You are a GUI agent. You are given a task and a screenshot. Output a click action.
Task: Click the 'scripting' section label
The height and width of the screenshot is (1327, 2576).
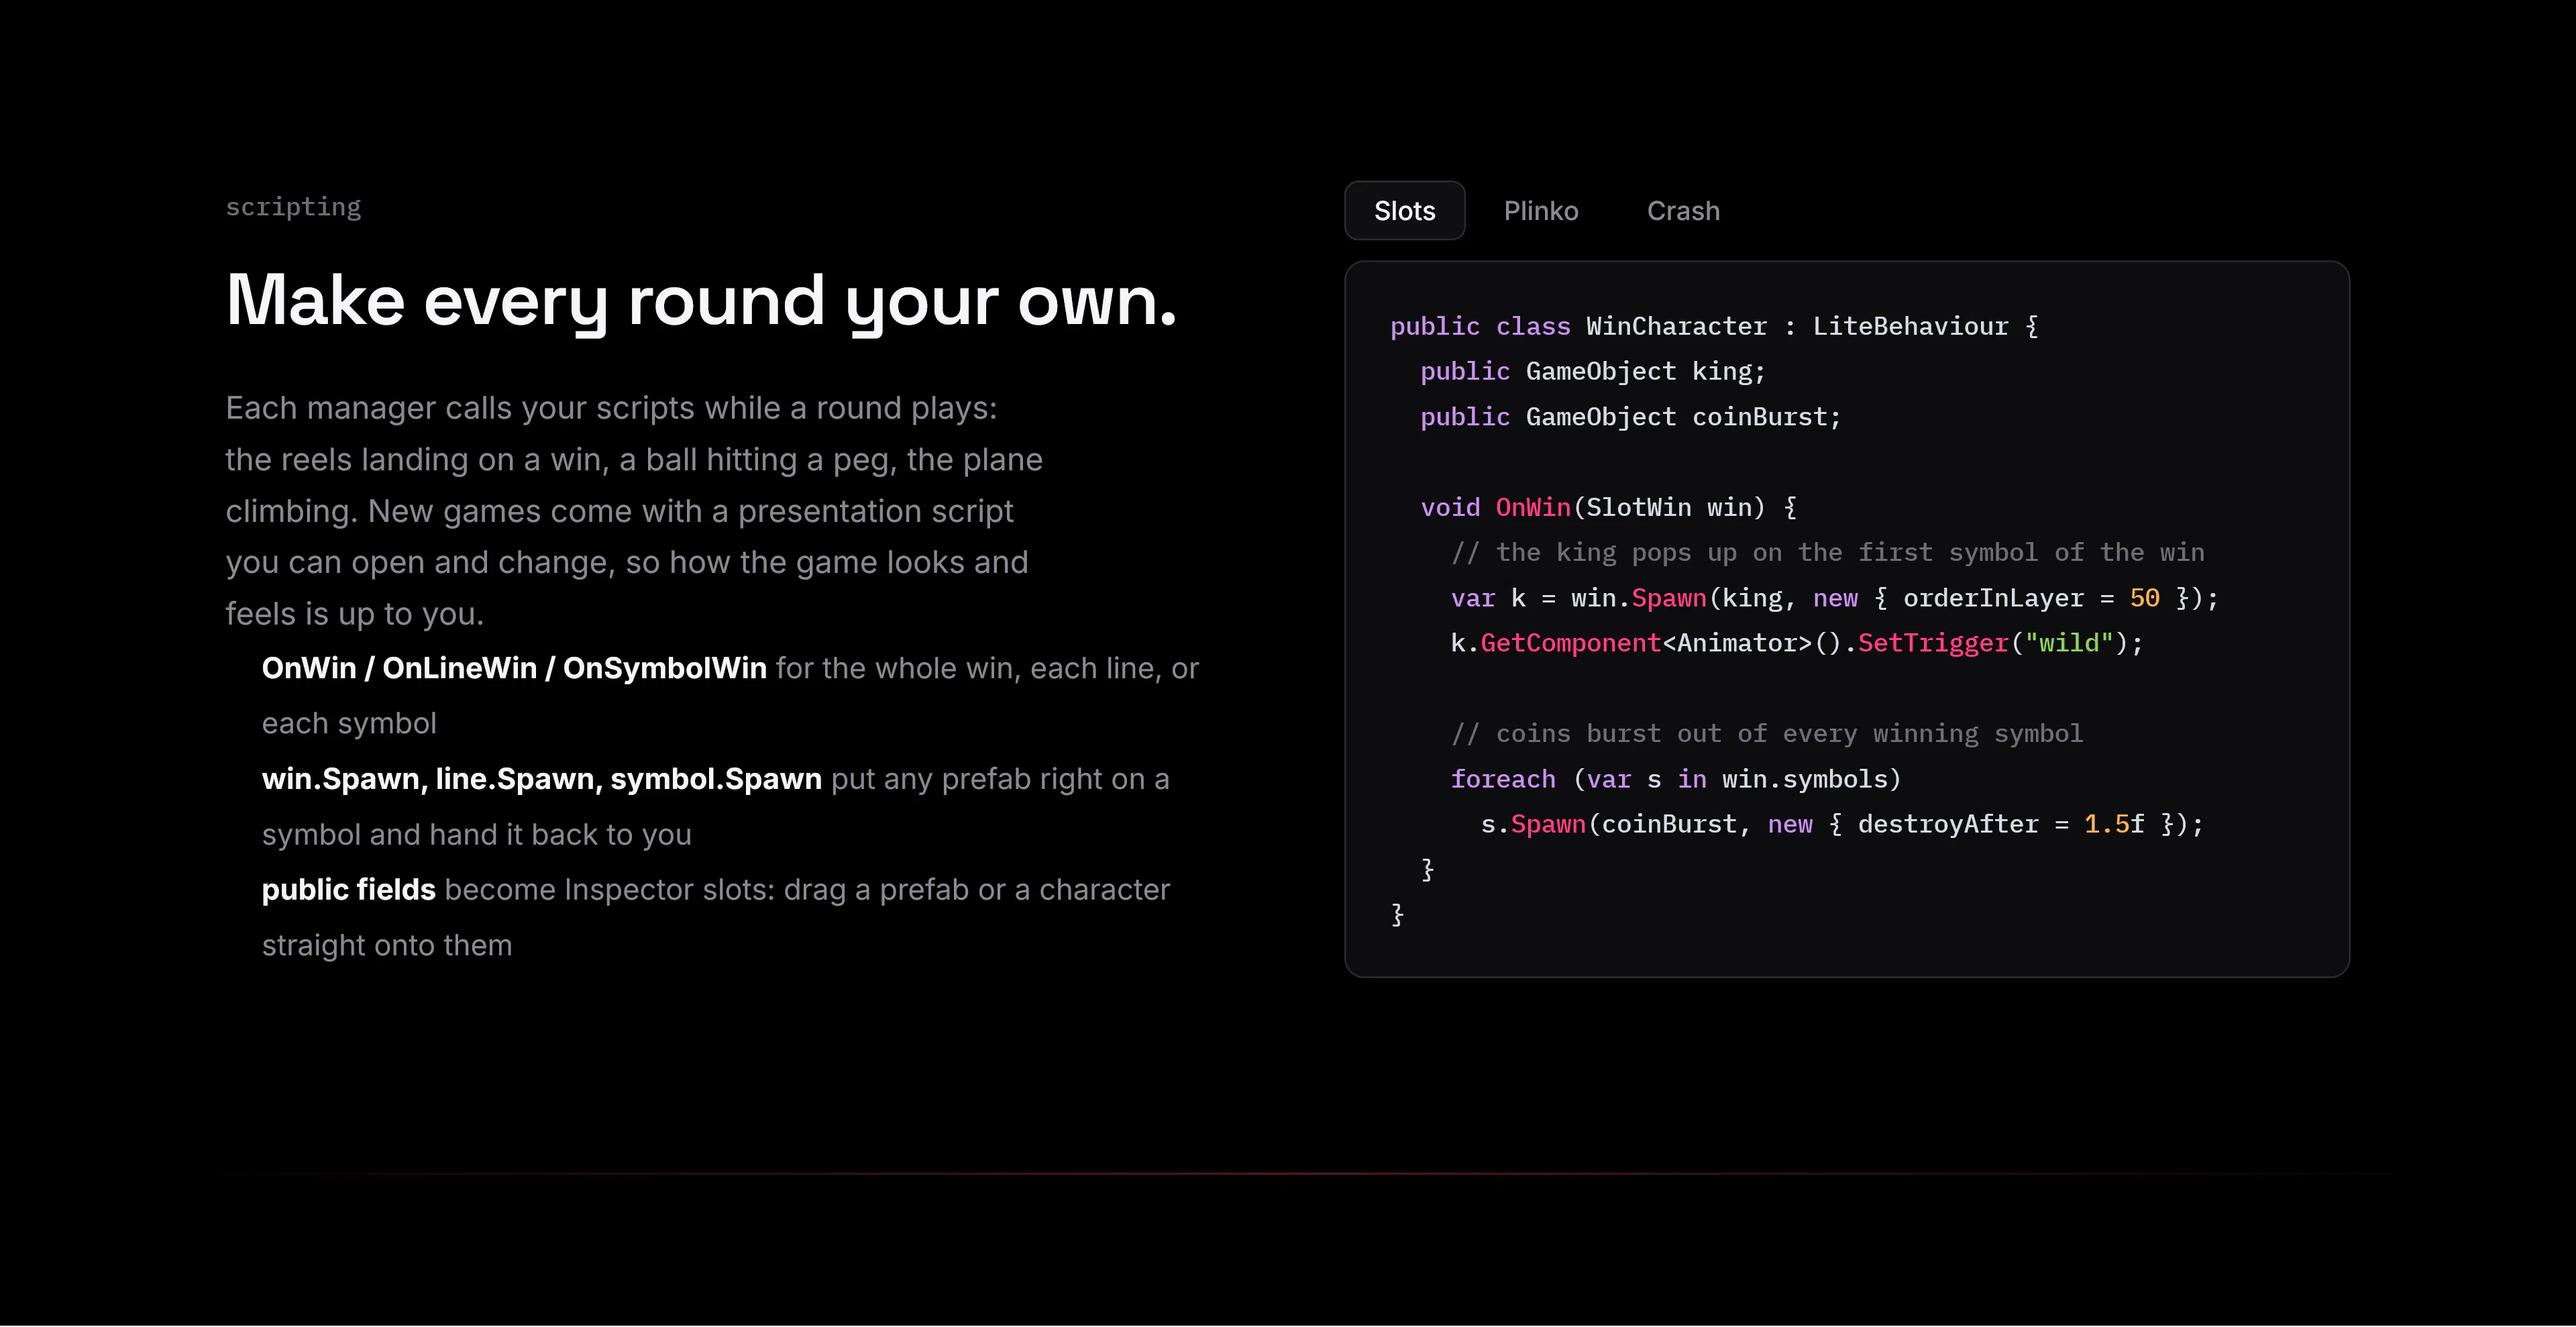point(293,207)
